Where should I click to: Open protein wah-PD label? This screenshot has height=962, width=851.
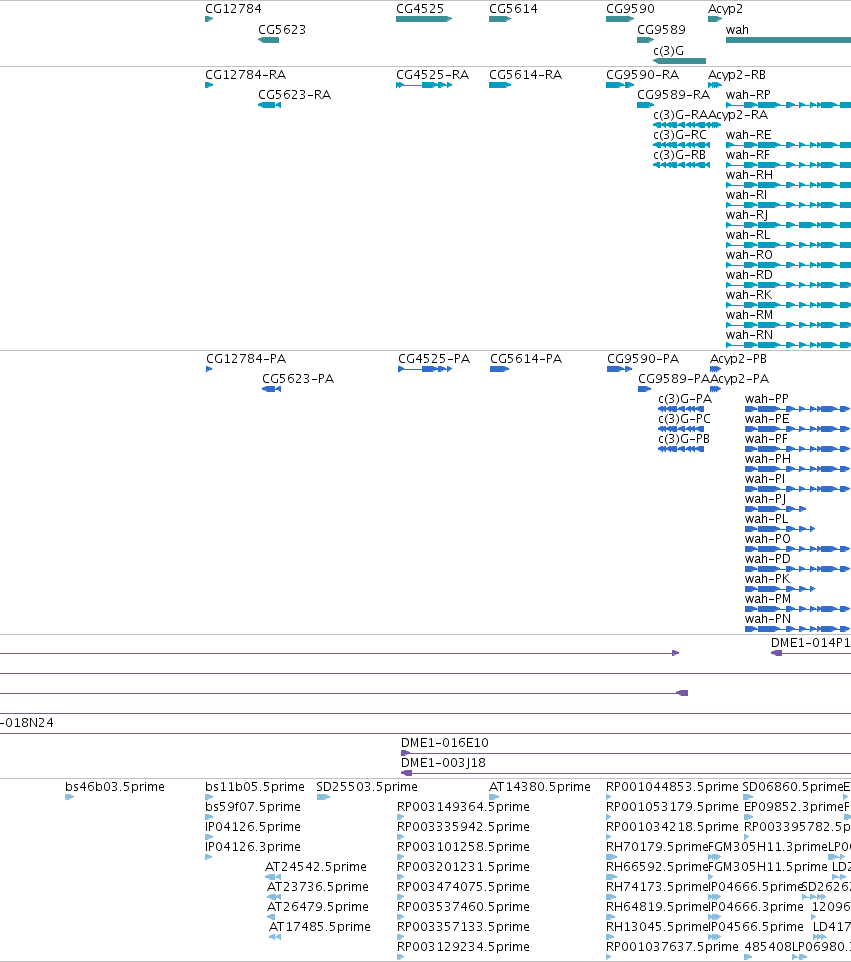(x=768, y=558)
